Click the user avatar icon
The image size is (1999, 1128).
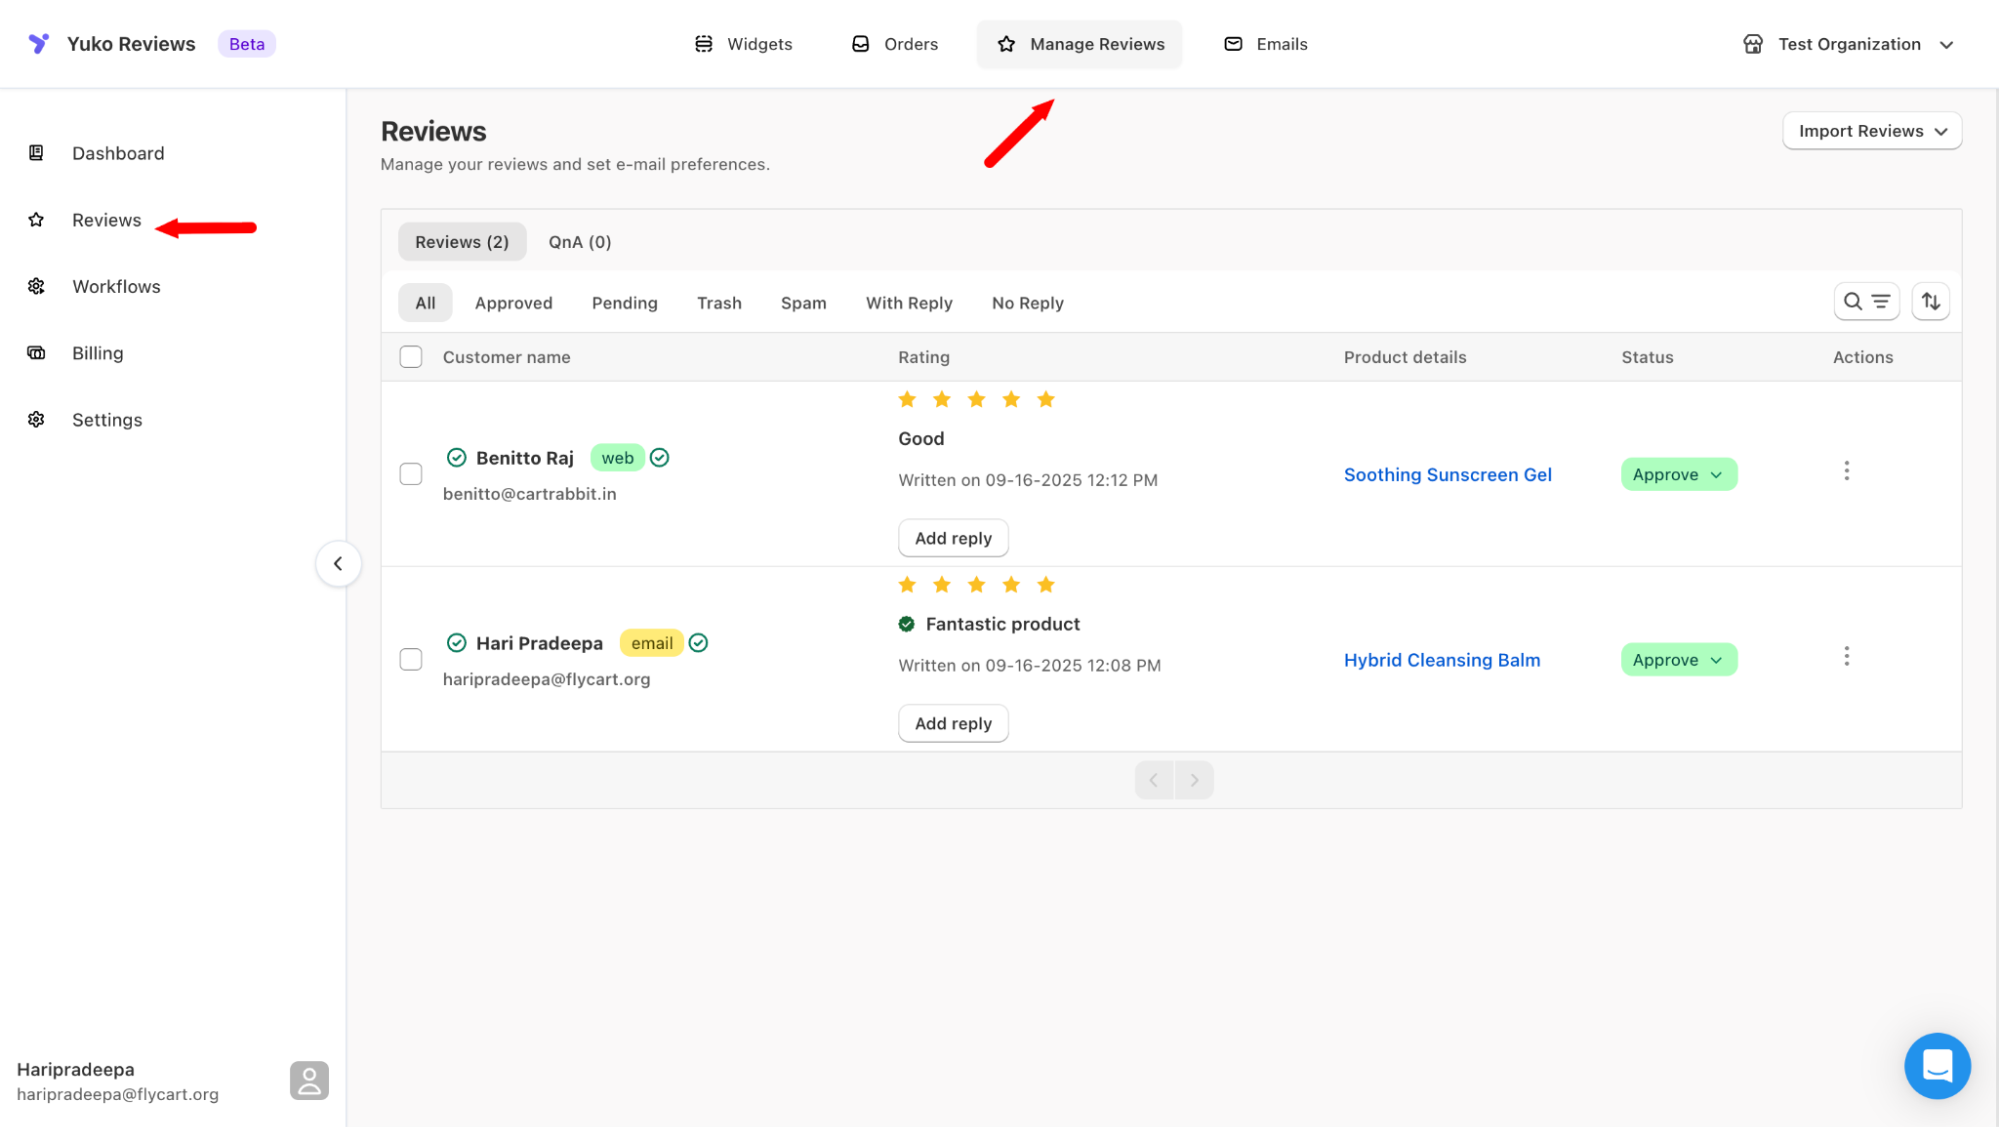pyautogui.click(x=309, y=1081)
